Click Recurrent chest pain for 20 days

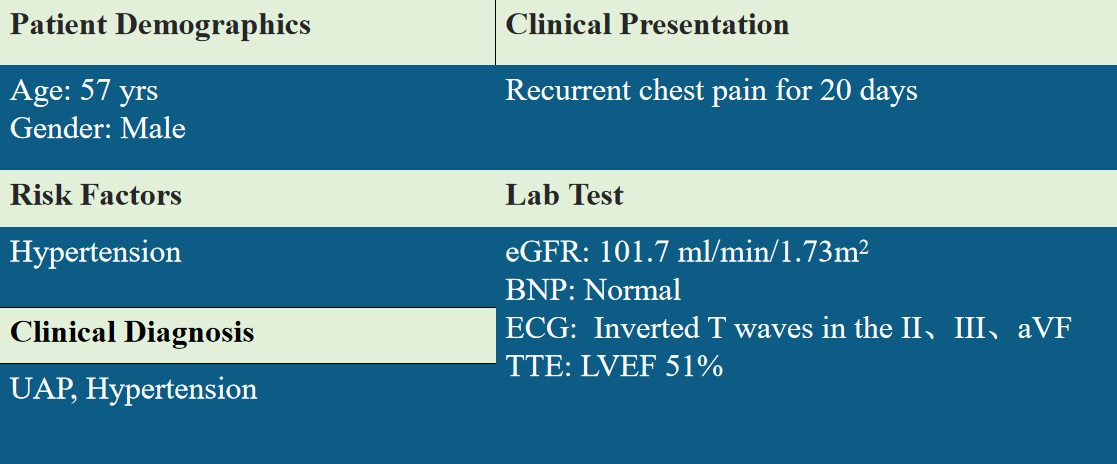(711, 91)
